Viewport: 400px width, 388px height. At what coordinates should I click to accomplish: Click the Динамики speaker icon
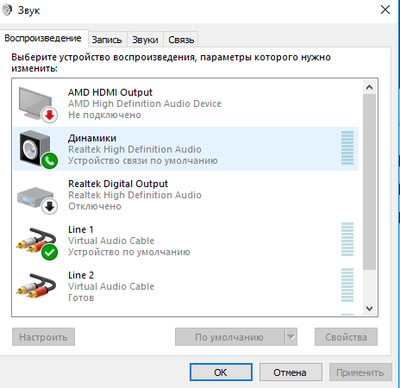38,149
